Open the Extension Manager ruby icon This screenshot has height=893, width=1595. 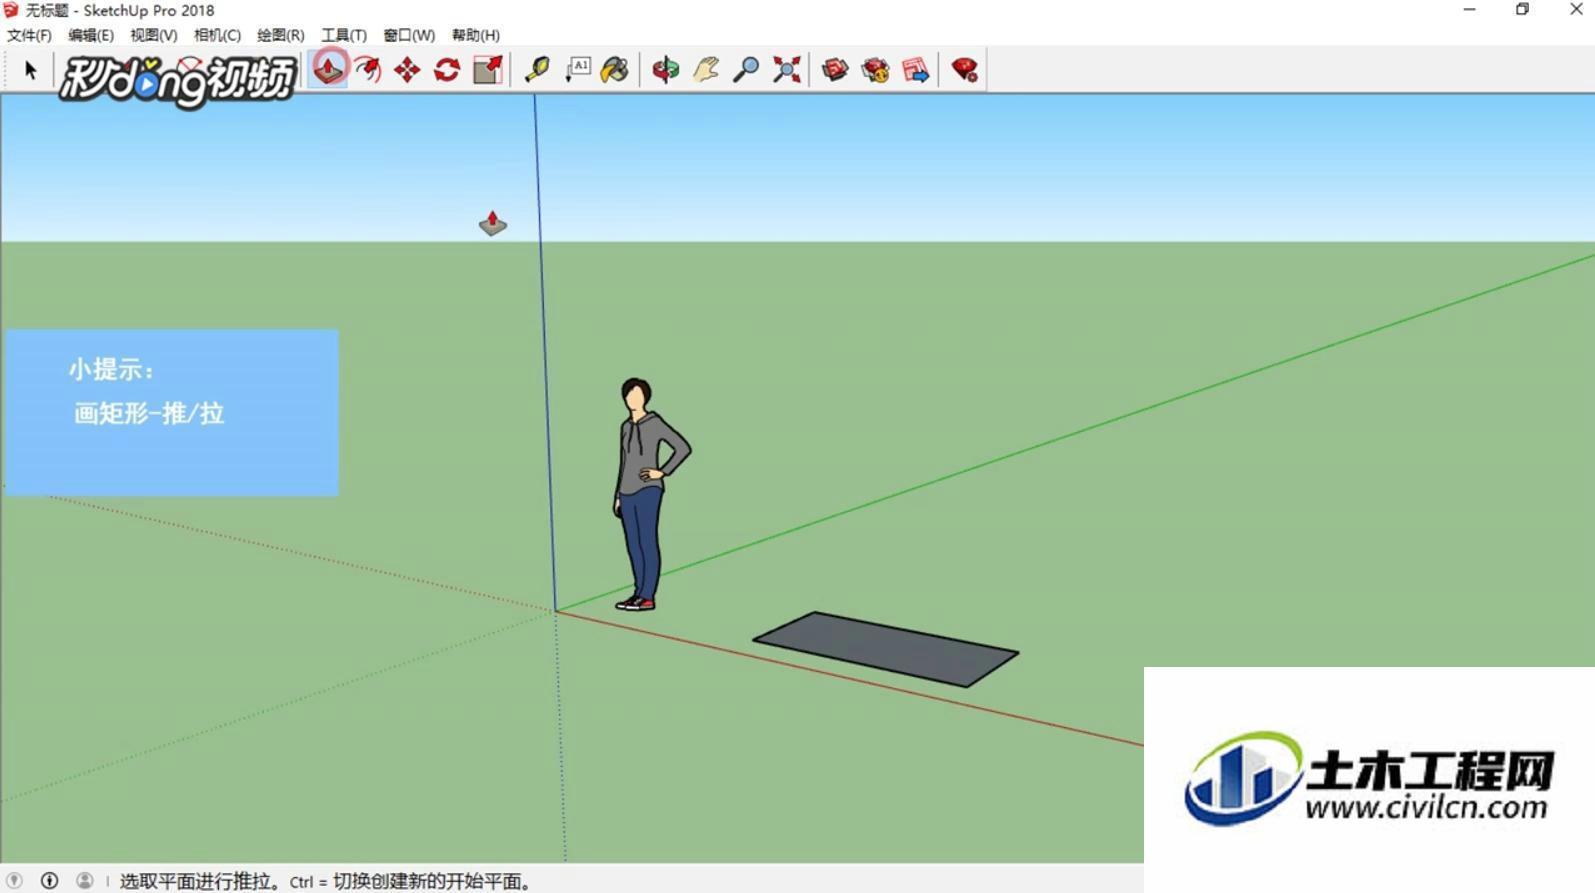pyautogui.click(x=964, y=69)
